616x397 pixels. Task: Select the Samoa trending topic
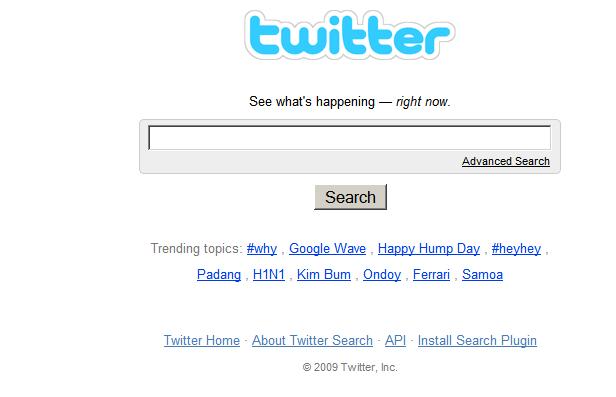click(482, 274)
